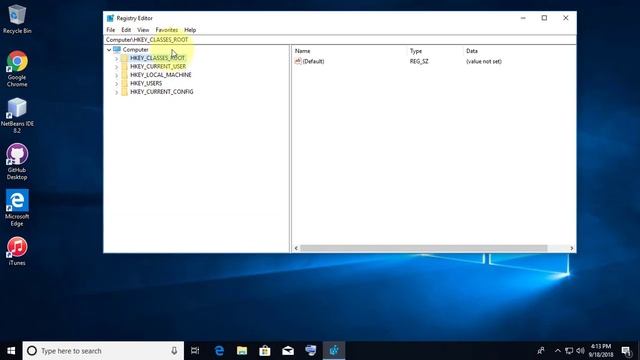This screenshot has height=360, width=640.
Task: Open the People icon in the system tray
Action: [x=541, y=351]
